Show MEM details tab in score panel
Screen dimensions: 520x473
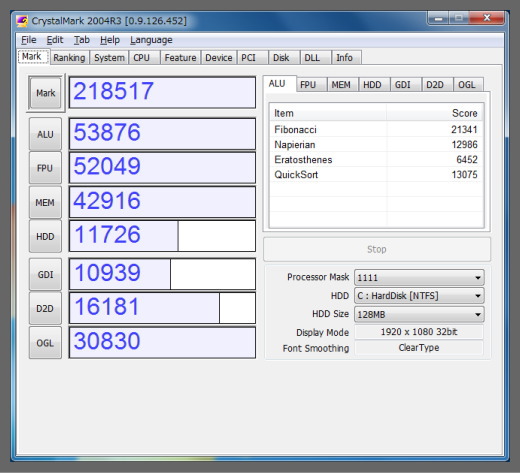click(343, 85)
